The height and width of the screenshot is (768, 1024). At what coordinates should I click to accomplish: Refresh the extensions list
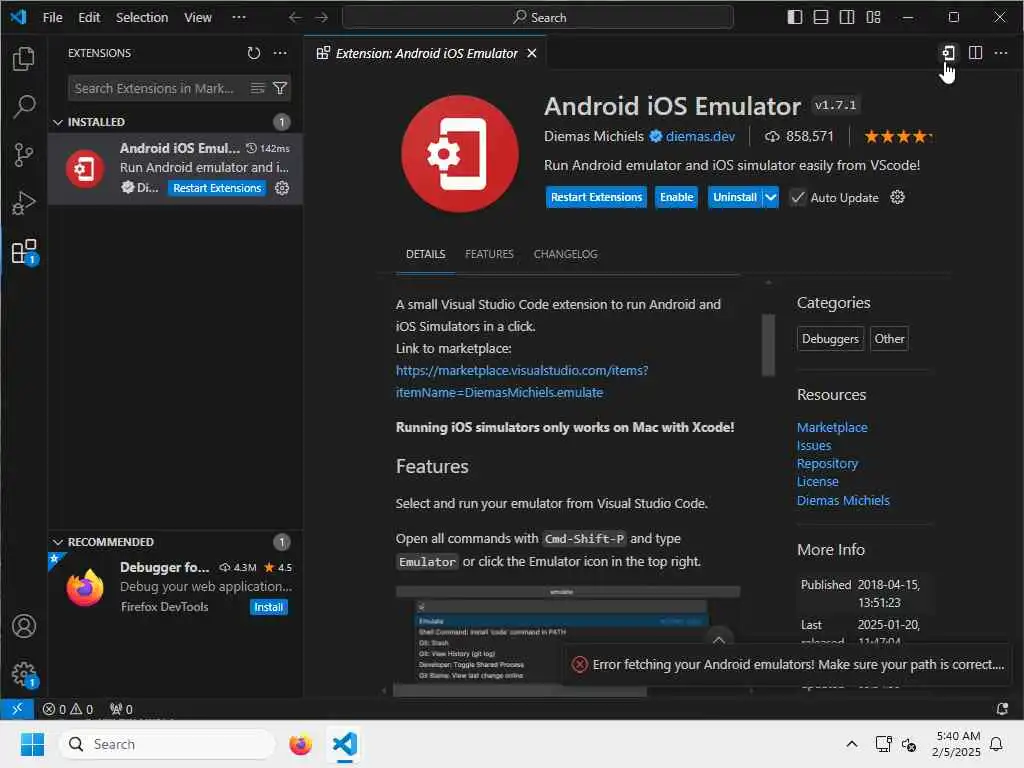(x=254, y=53)
